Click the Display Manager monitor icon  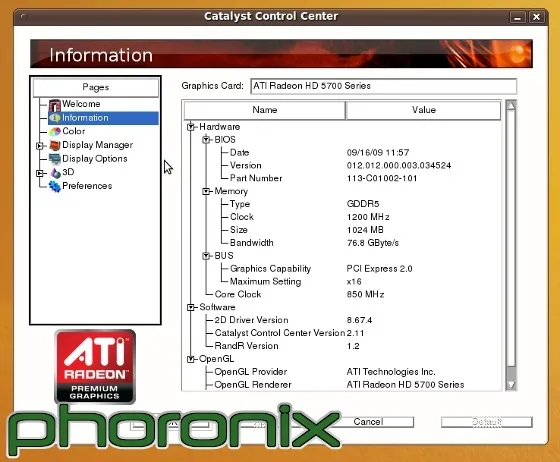(55, 145)
